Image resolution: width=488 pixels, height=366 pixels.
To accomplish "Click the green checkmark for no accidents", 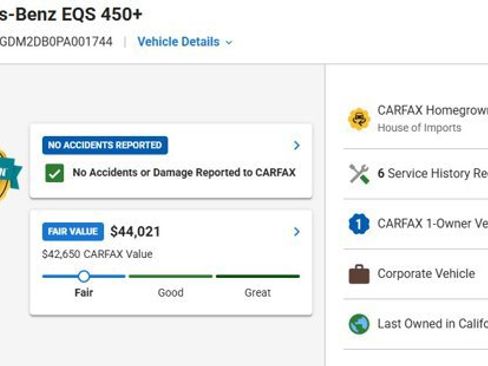I will click(x=55, y=173).
